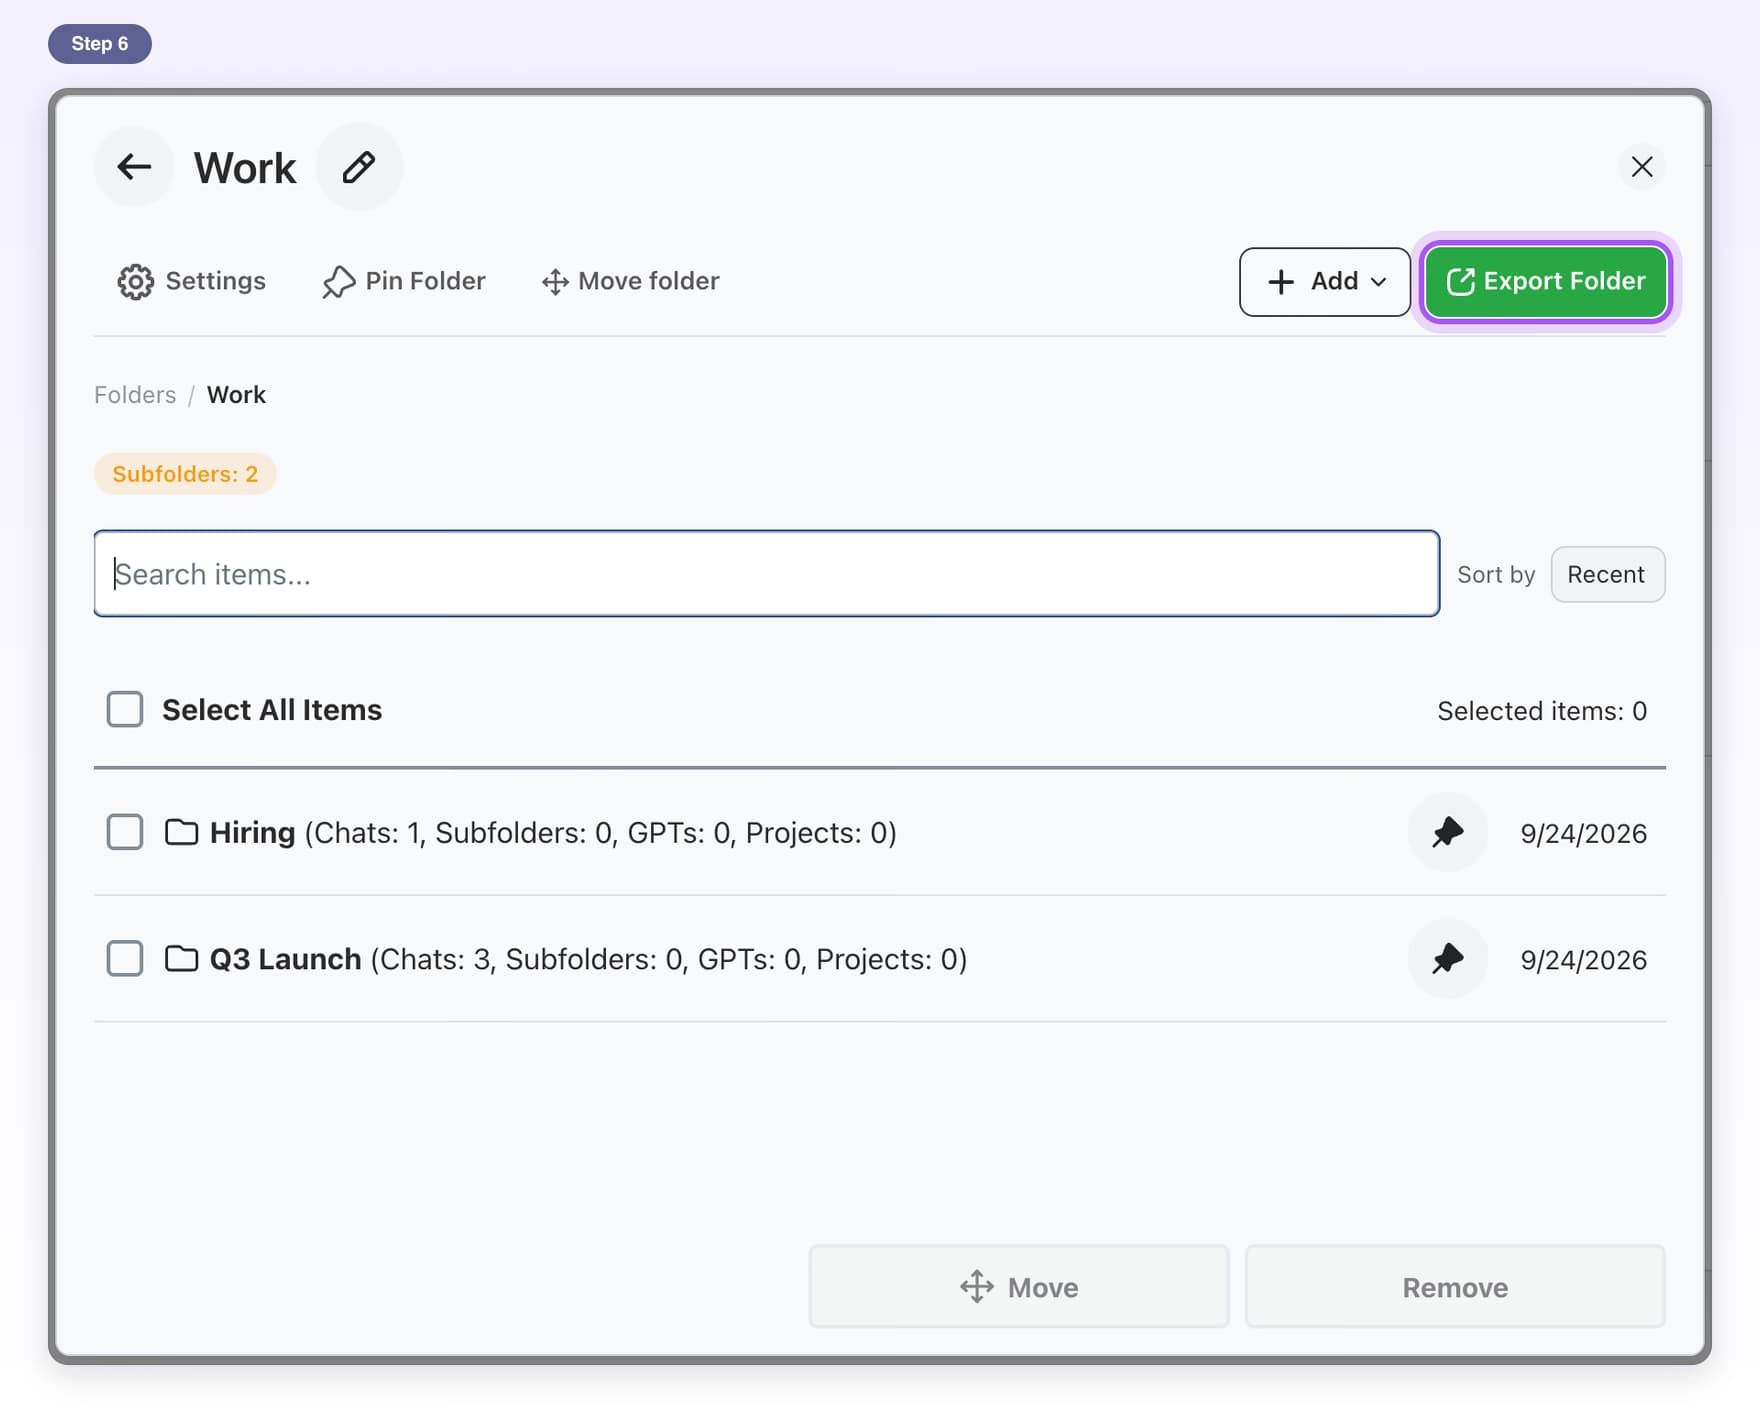The width and height of the screenshot is (1760, 1413).
Task: Pin this folder via Pin Folder
Action: [404, 281]
